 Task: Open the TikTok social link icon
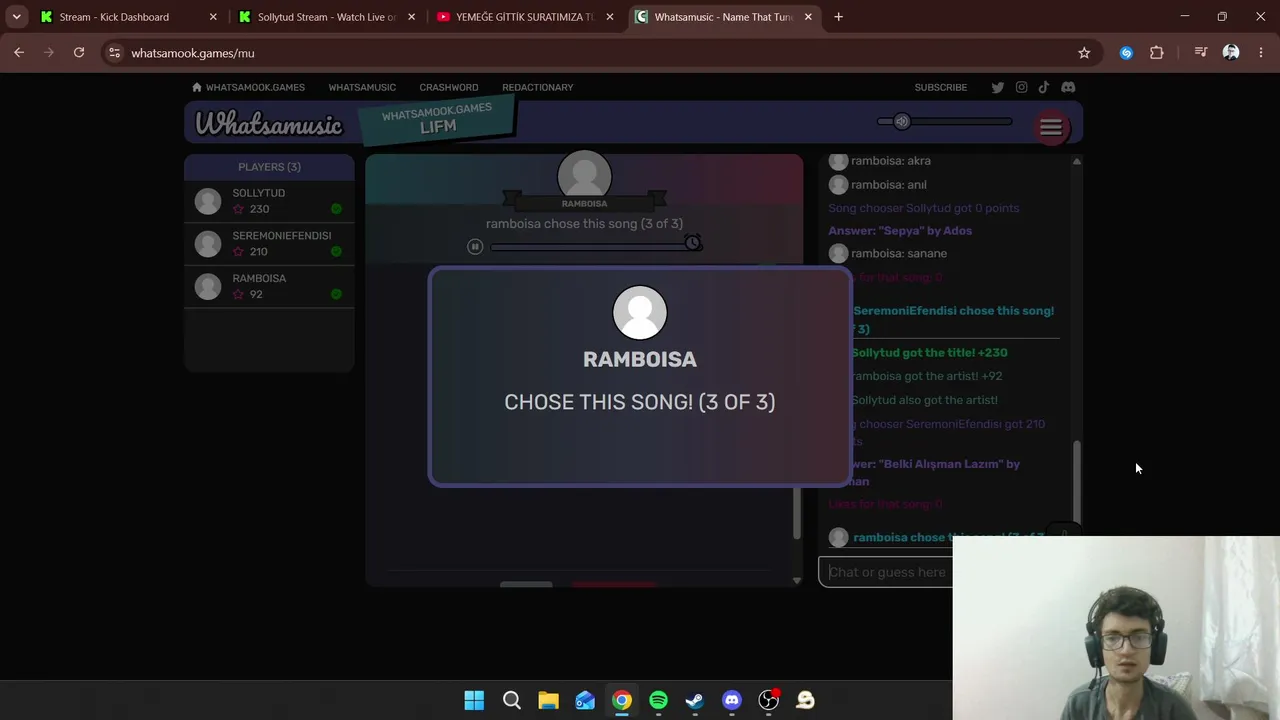(x=1044, y=87)
